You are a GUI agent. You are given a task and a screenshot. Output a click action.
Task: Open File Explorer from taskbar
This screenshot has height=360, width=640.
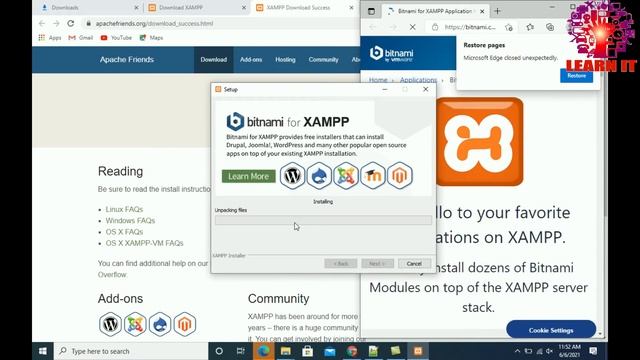click(x=285, y=351)
